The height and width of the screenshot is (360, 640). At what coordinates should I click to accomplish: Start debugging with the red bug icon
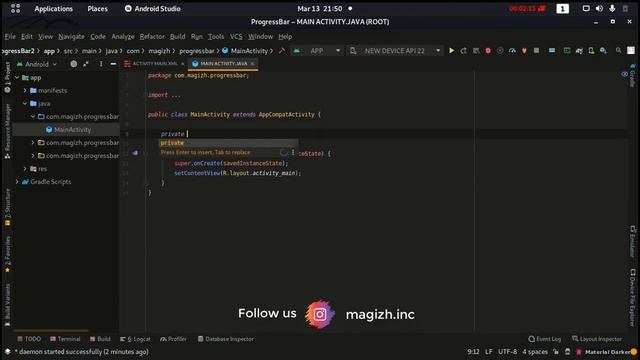point(488,51)
